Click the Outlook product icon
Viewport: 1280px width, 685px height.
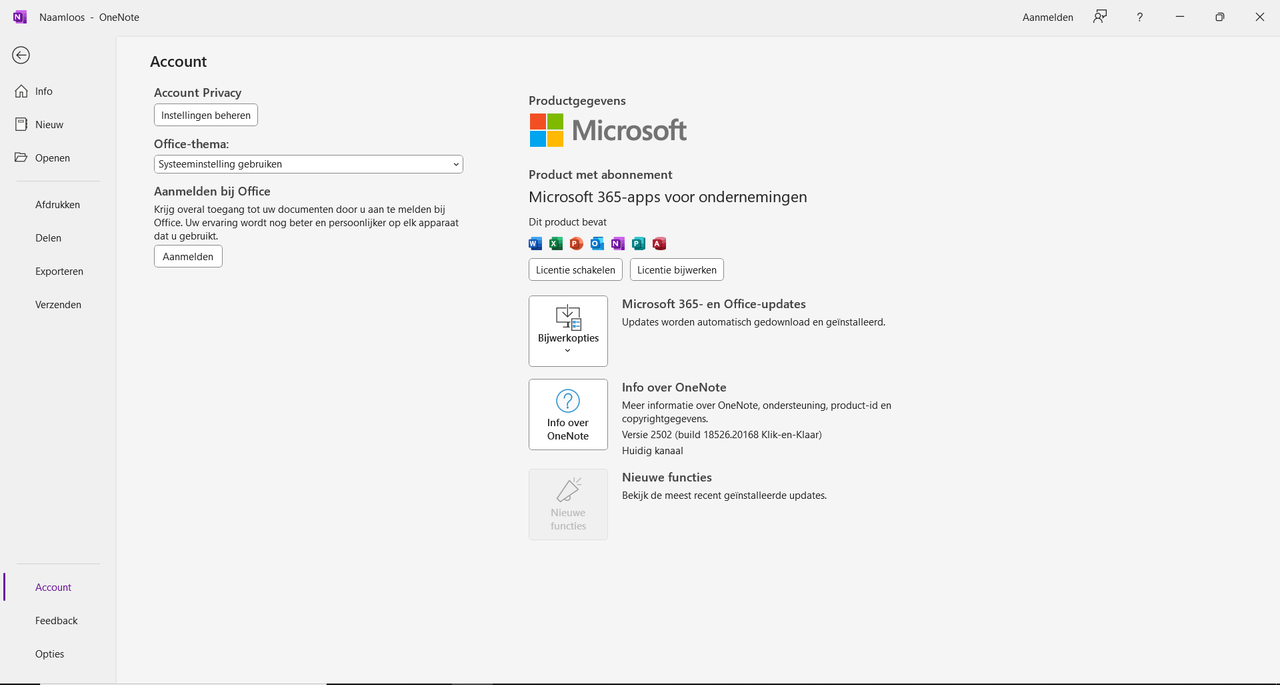click(x=597, y=243)
